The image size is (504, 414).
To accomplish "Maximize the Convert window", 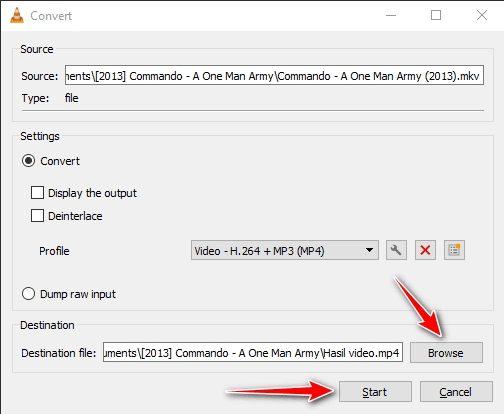I will pos(436,15).
